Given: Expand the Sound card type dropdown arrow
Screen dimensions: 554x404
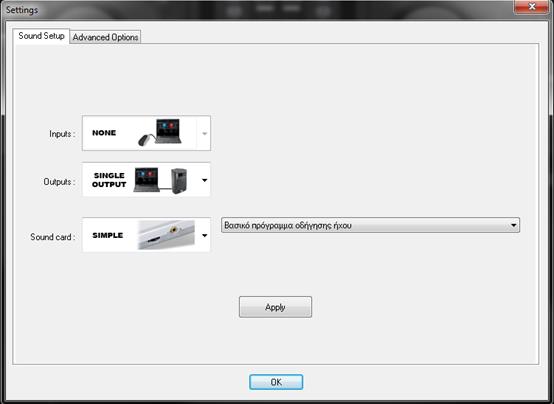Looking at the screenshot, I should (x=204, y=235).
